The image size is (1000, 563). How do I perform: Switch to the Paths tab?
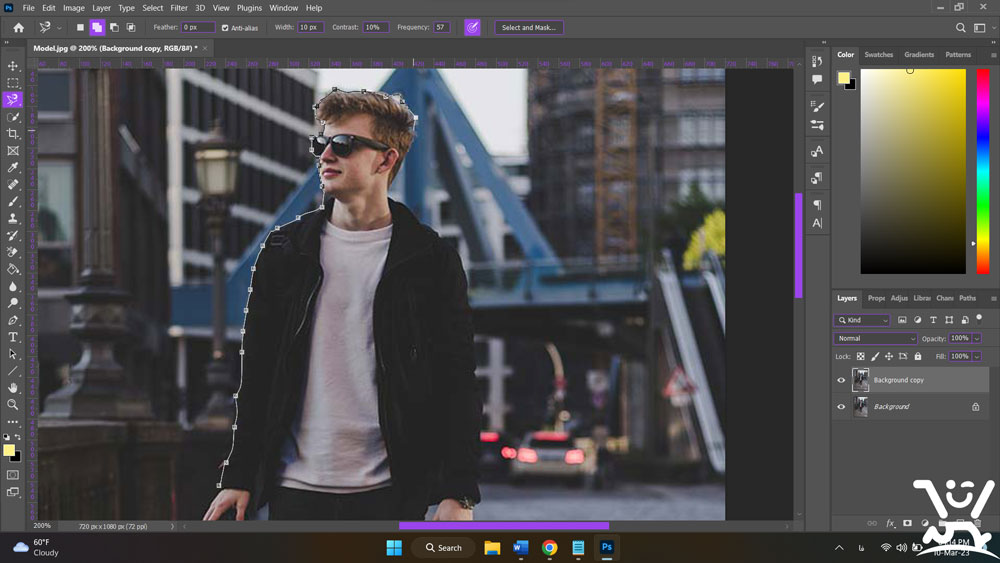pyautogui.click(x=967, y=298)
